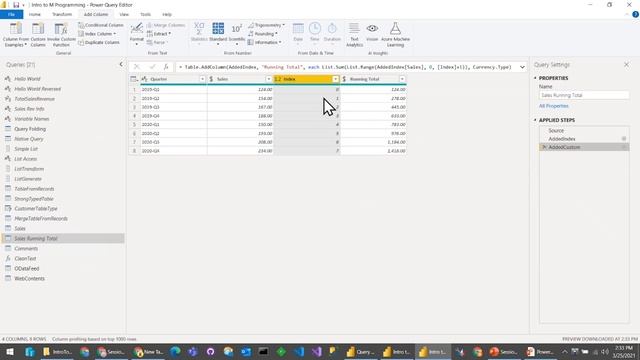Open Microsoft Edge from the taskbar
Viewport: 640px width, 360px height.
coord(176,351)
